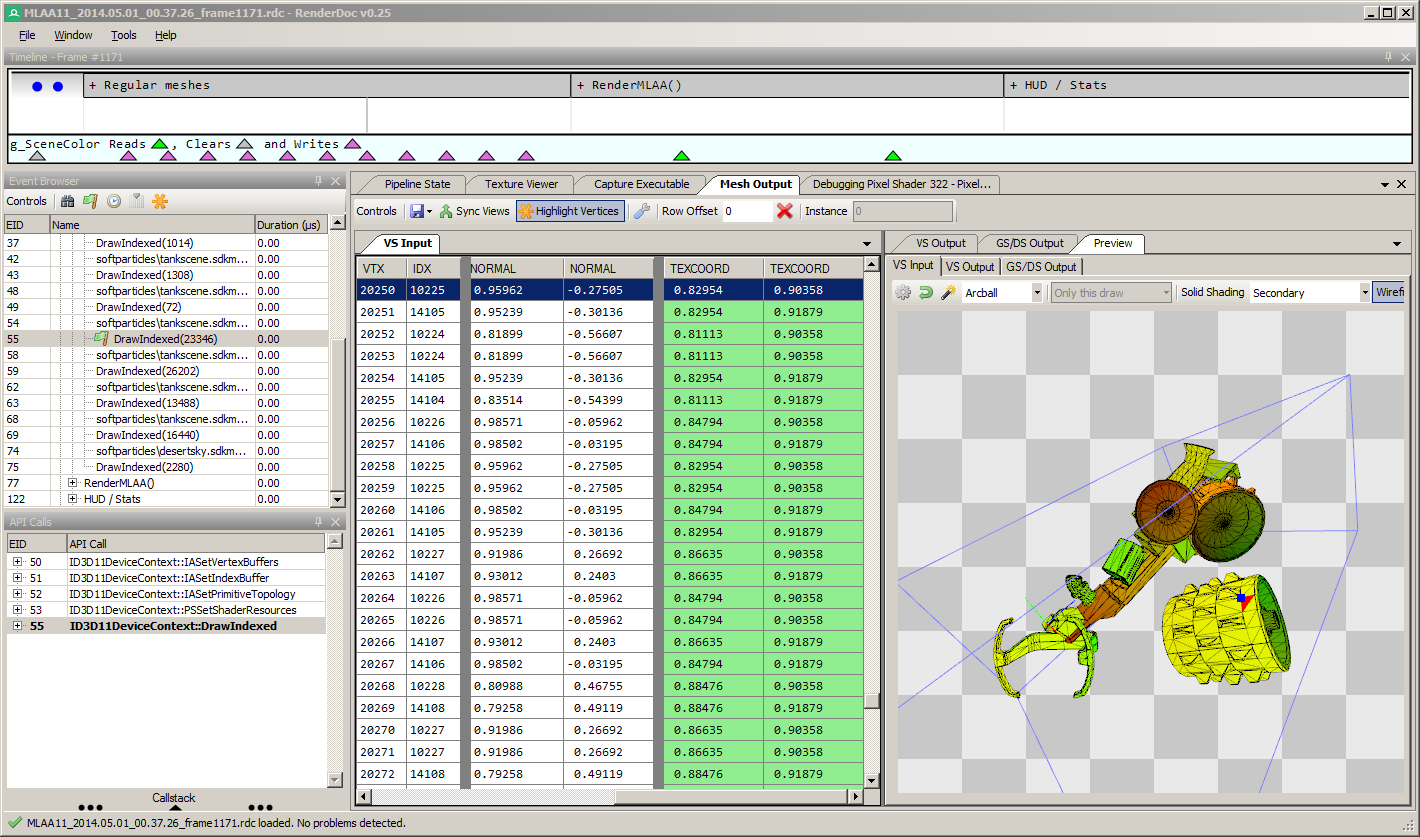The image size is (1420, 837).
Task: Click the clock timing icon in Event Browser
Action: (x=114, y=201)
